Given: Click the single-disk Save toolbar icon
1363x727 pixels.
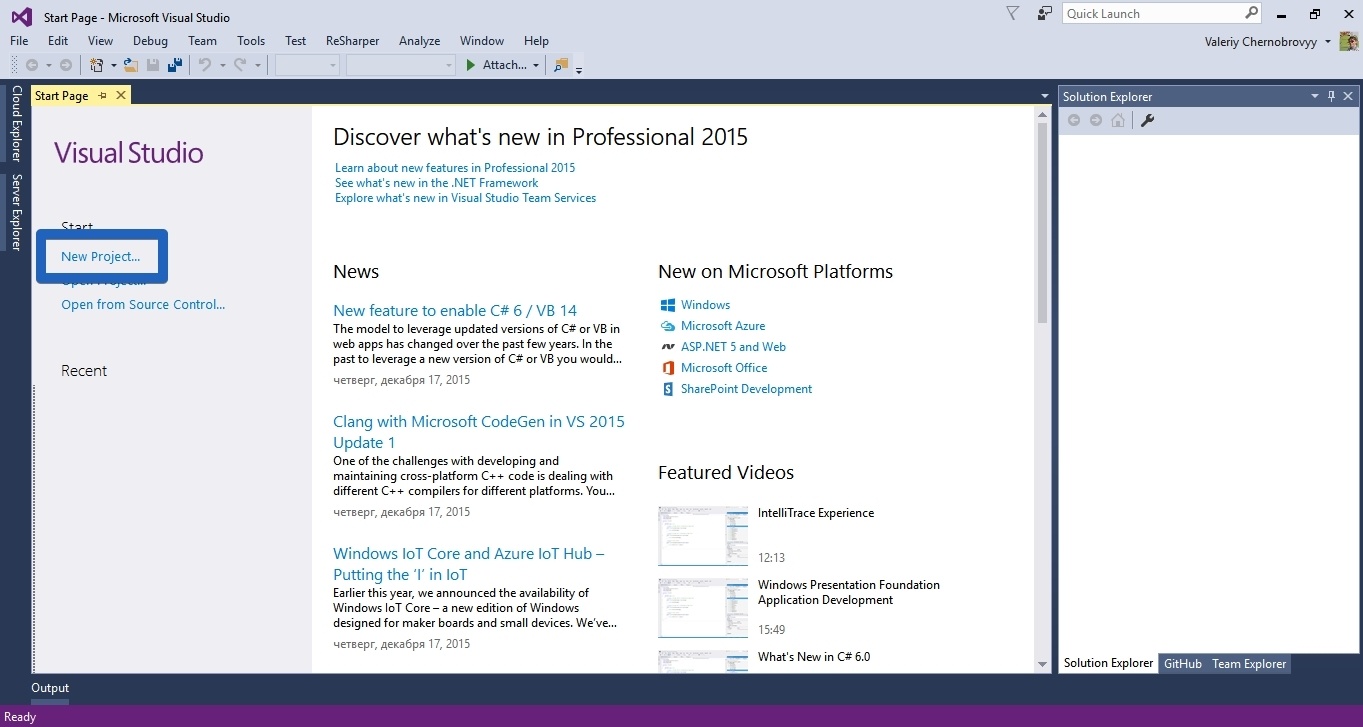Looking at the screenshot, I should click(x=153, y=65).
